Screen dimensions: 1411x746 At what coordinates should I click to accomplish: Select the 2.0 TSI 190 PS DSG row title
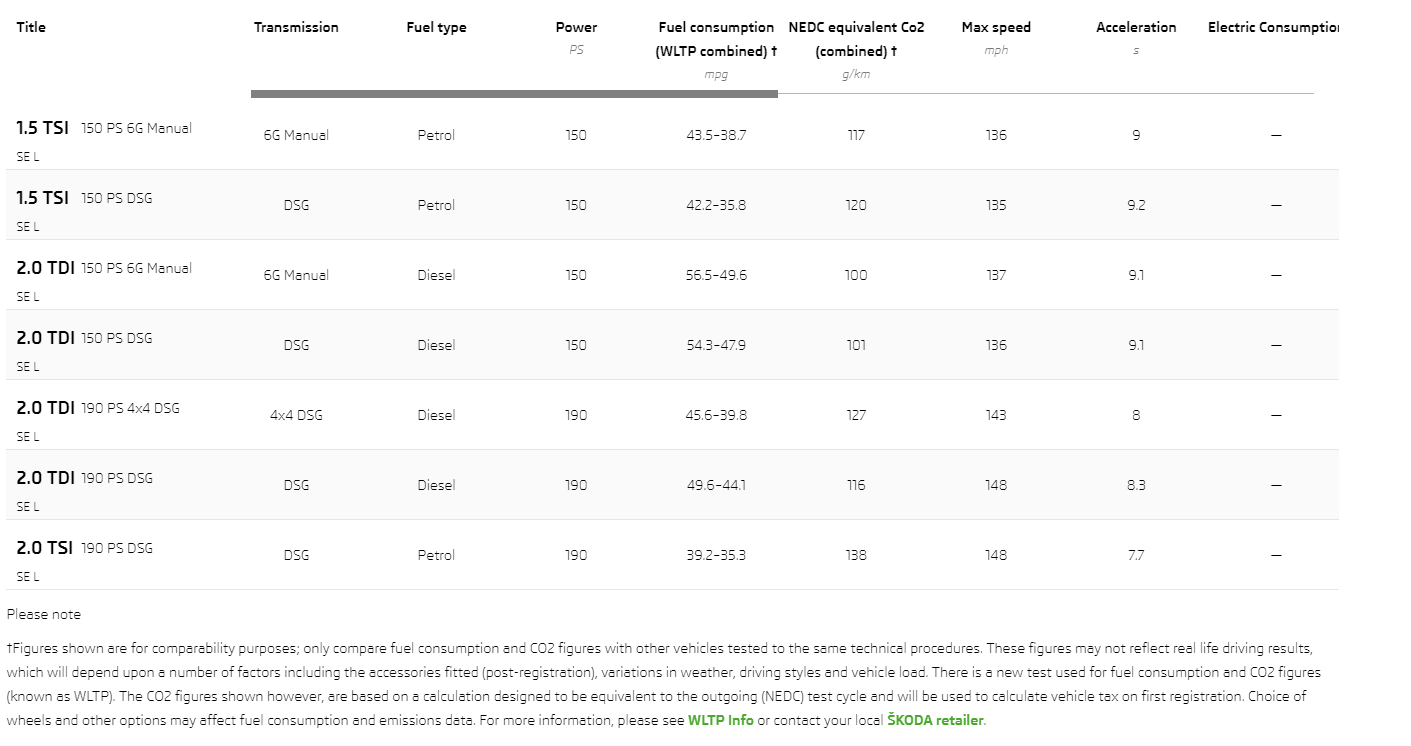[x=85, y=548]
